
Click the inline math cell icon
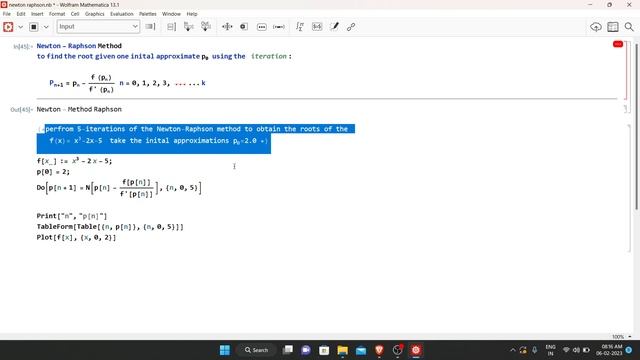317,27
